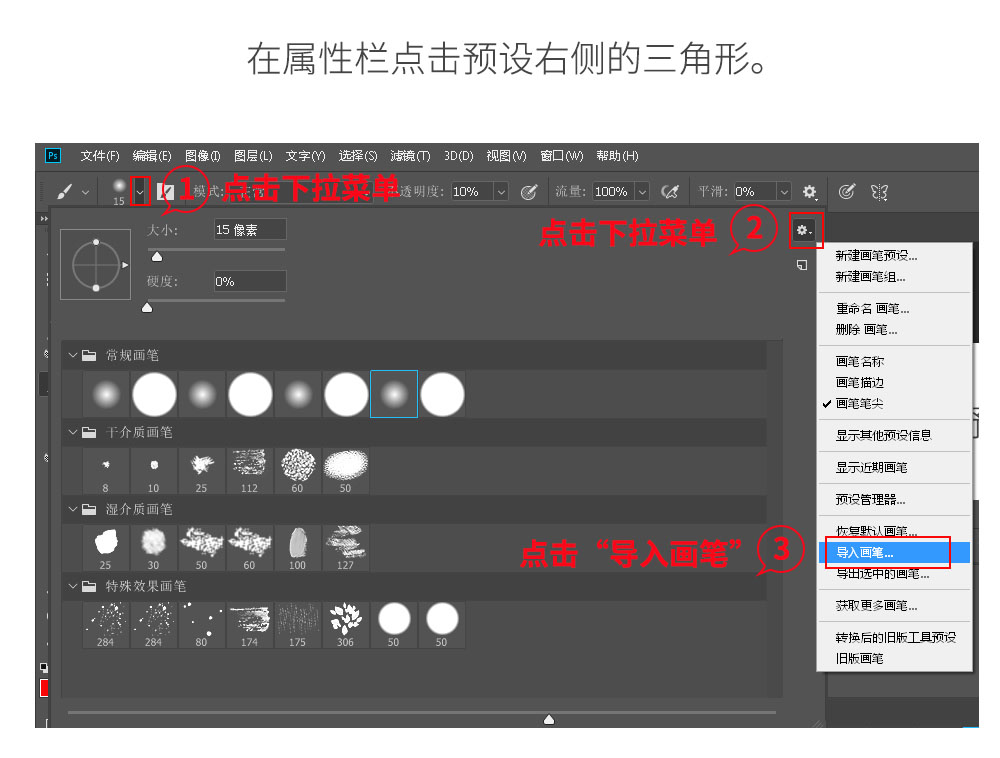Select the wet media brush labeled 30
The image size is (1000, 758).
(154, 548)
